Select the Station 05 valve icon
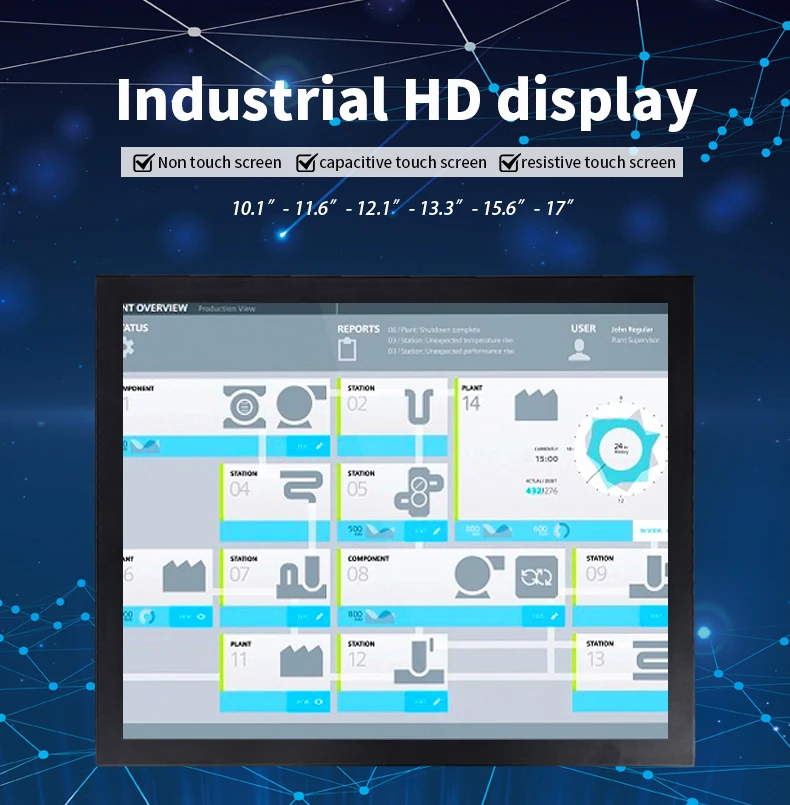Image resolution: width=790 pixels, height=805 pixels. pyautogui.click(x=418, y=492)
